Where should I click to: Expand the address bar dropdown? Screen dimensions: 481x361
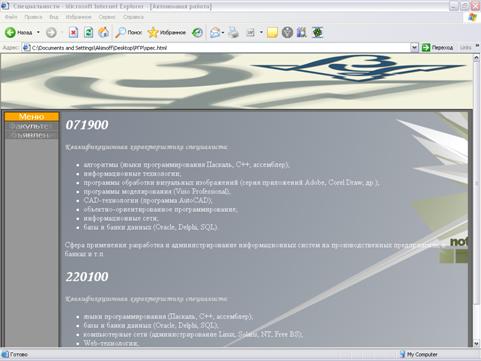click(x=414, y=48)
